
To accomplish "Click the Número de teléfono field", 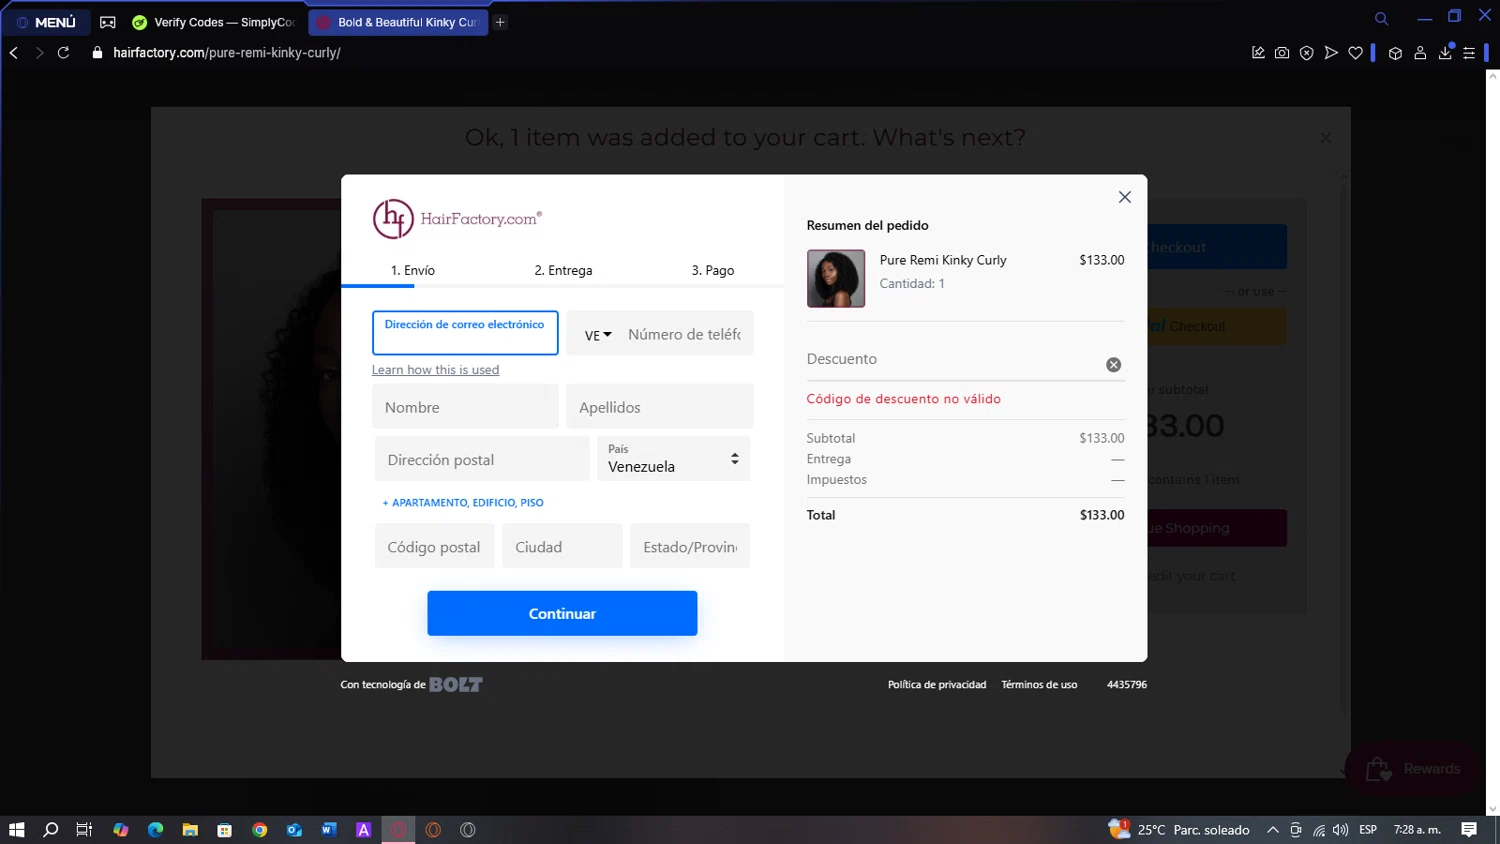I will click(685, 334).
